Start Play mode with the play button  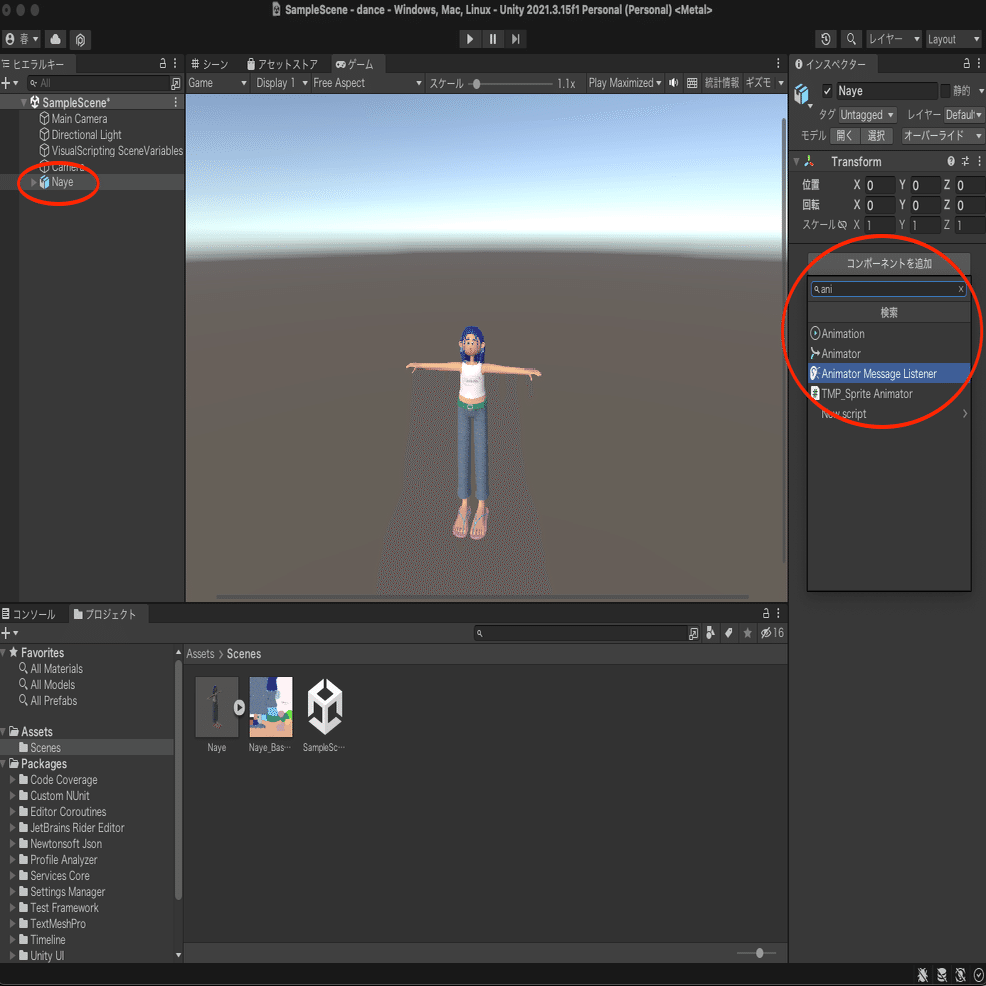coord(469,39)
